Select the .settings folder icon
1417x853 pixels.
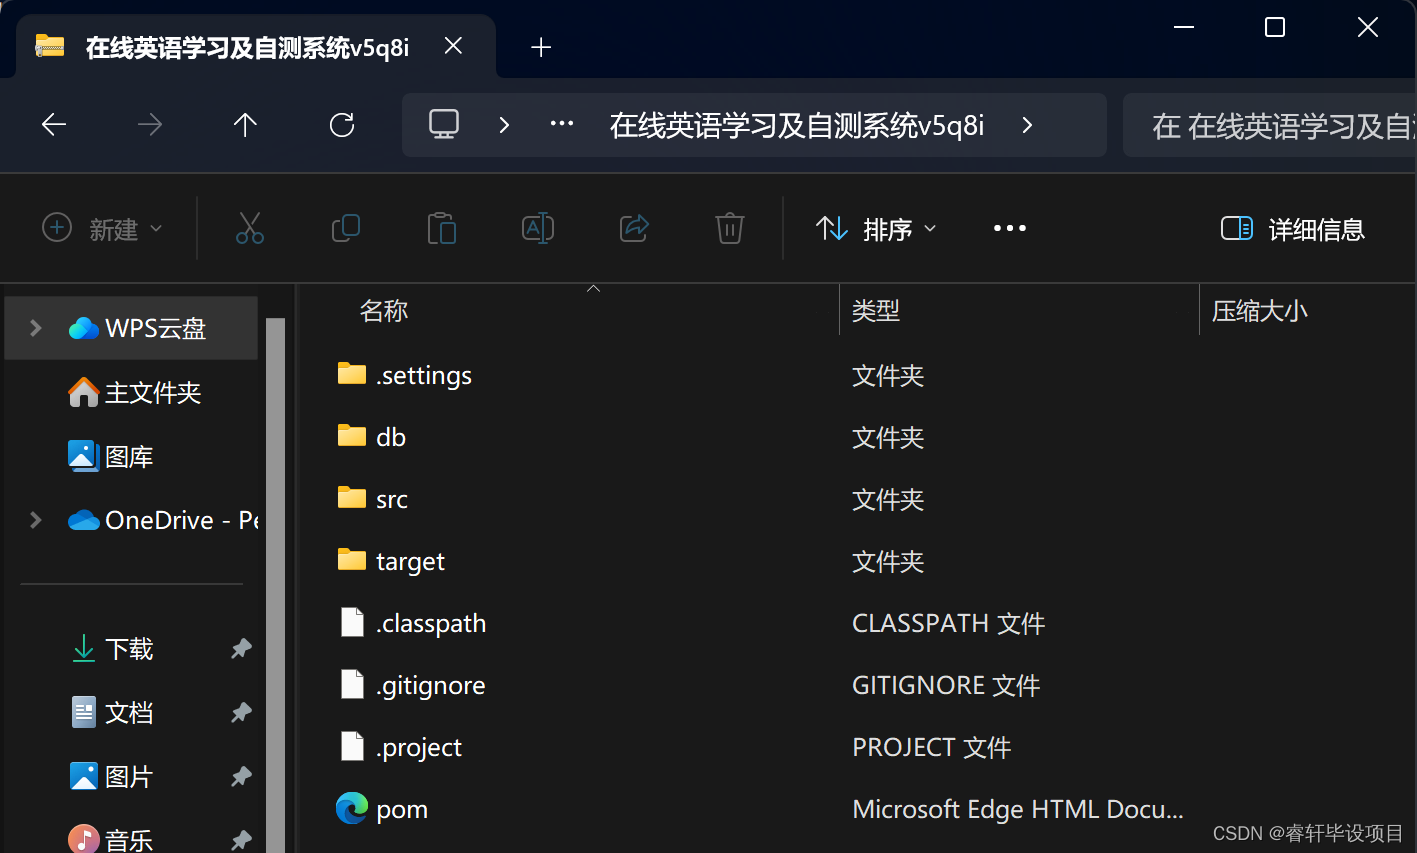[352, 374]
